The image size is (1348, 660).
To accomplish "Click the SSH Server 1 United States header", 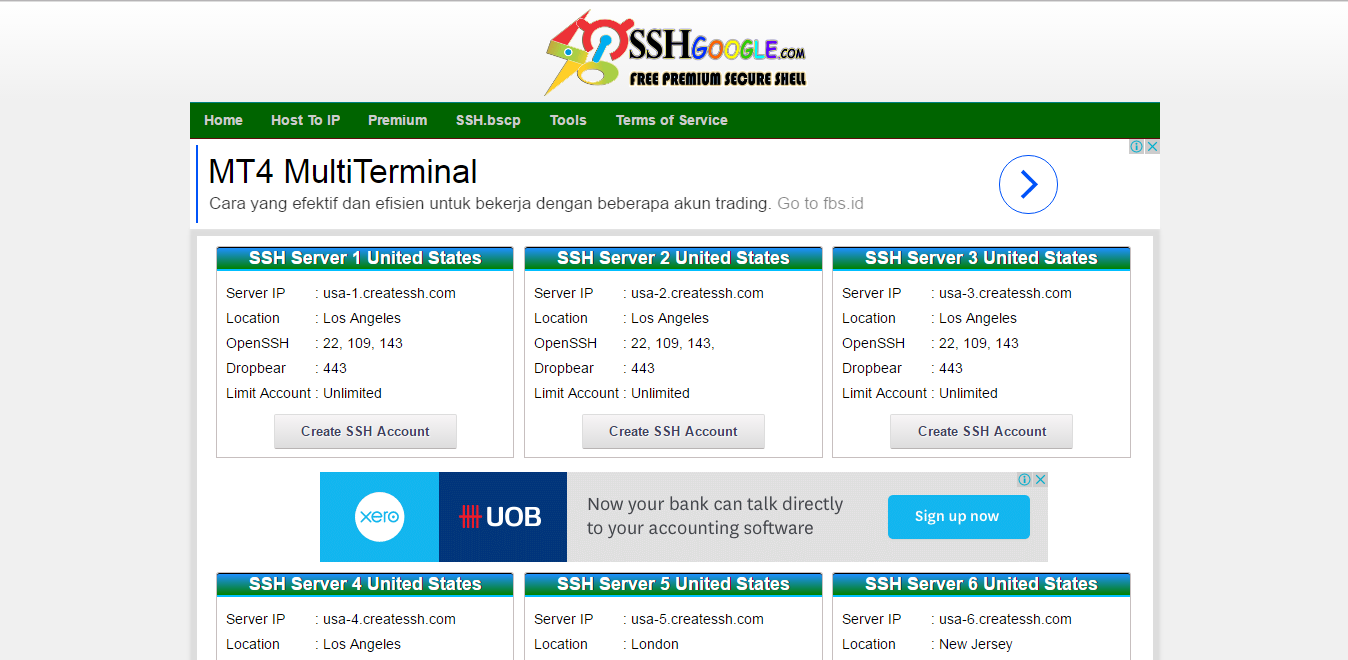I will pyautogui.click(x=365, y=258).
